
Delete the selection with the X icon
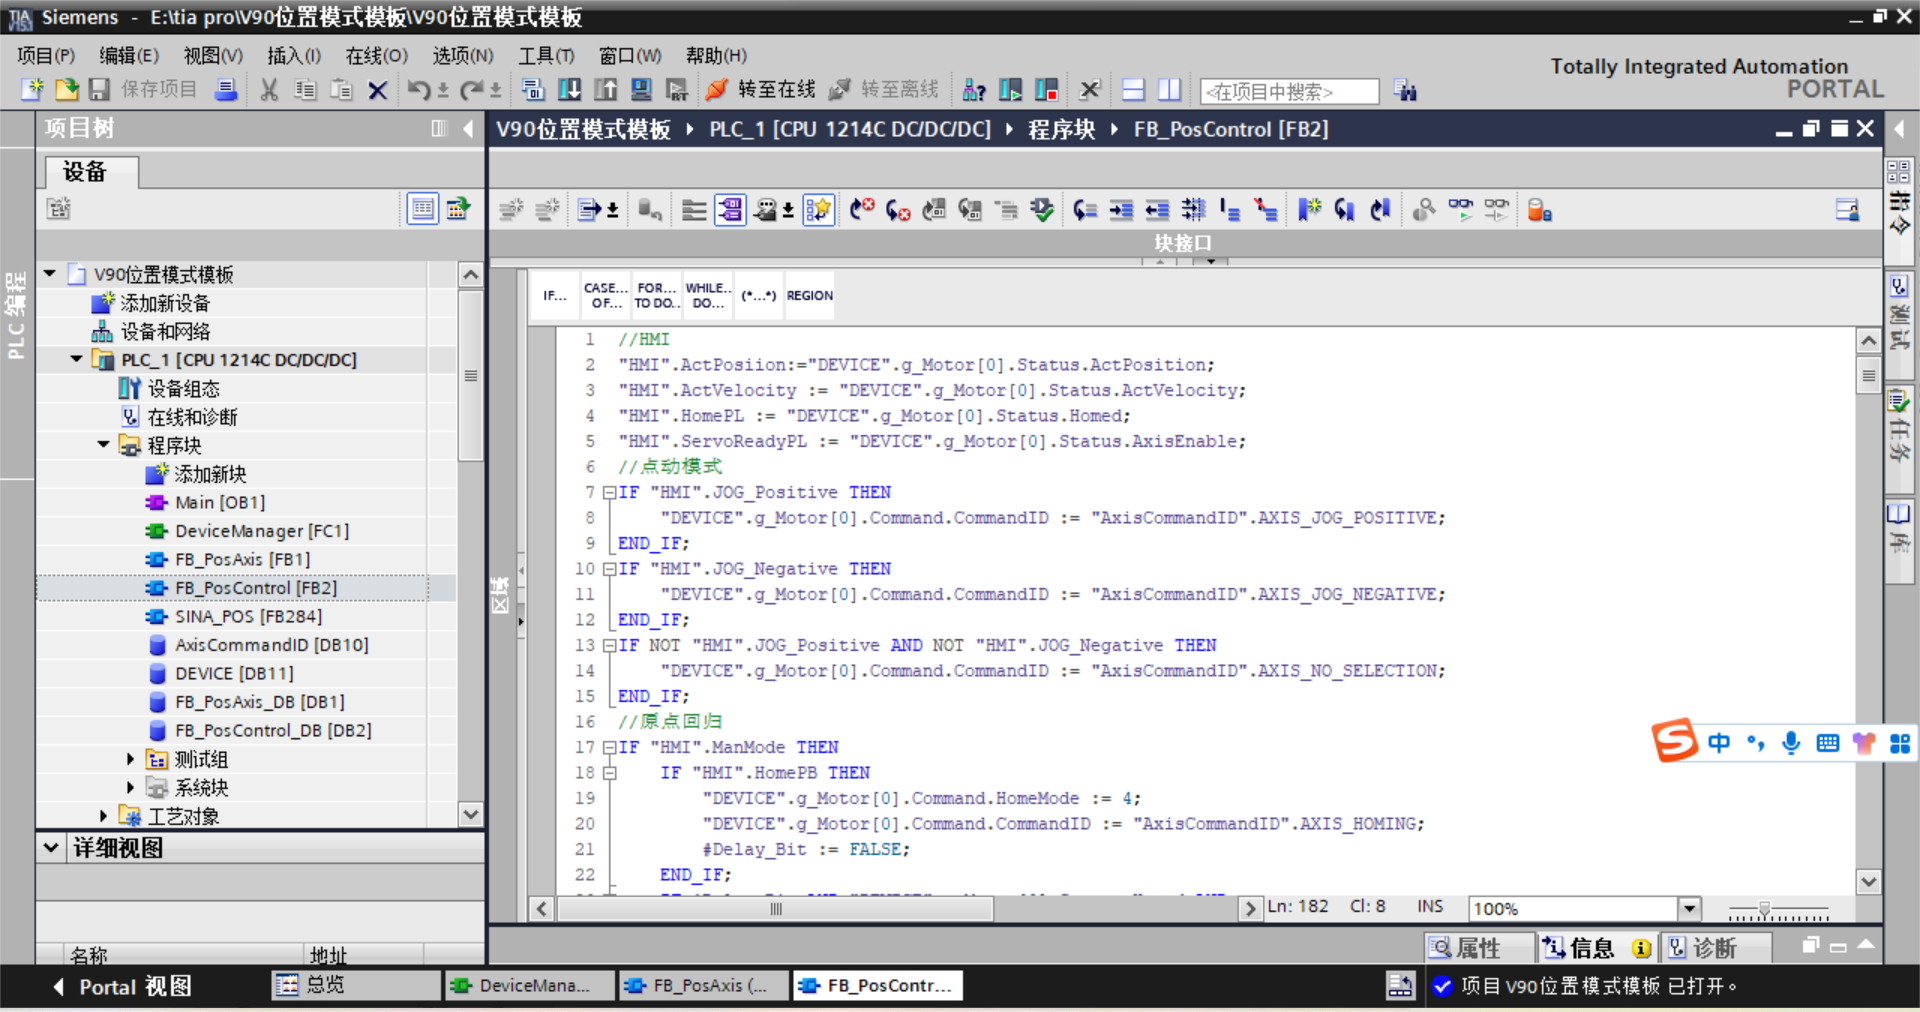coord(377,90)
